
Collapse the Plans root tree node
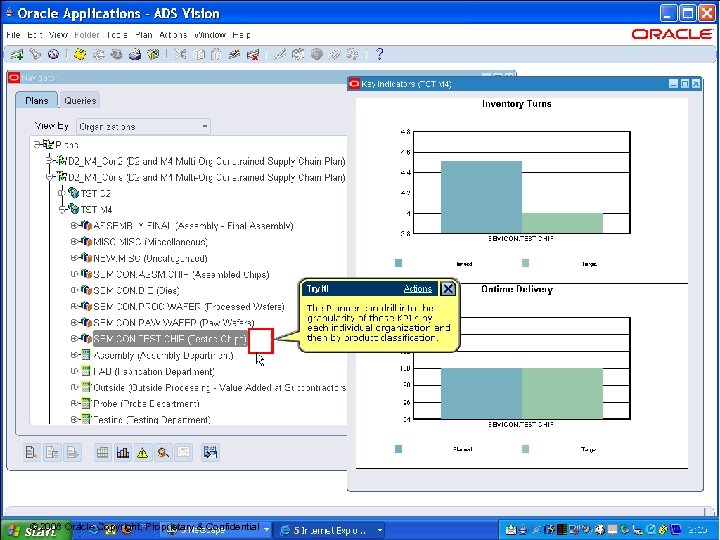[37, 145]
